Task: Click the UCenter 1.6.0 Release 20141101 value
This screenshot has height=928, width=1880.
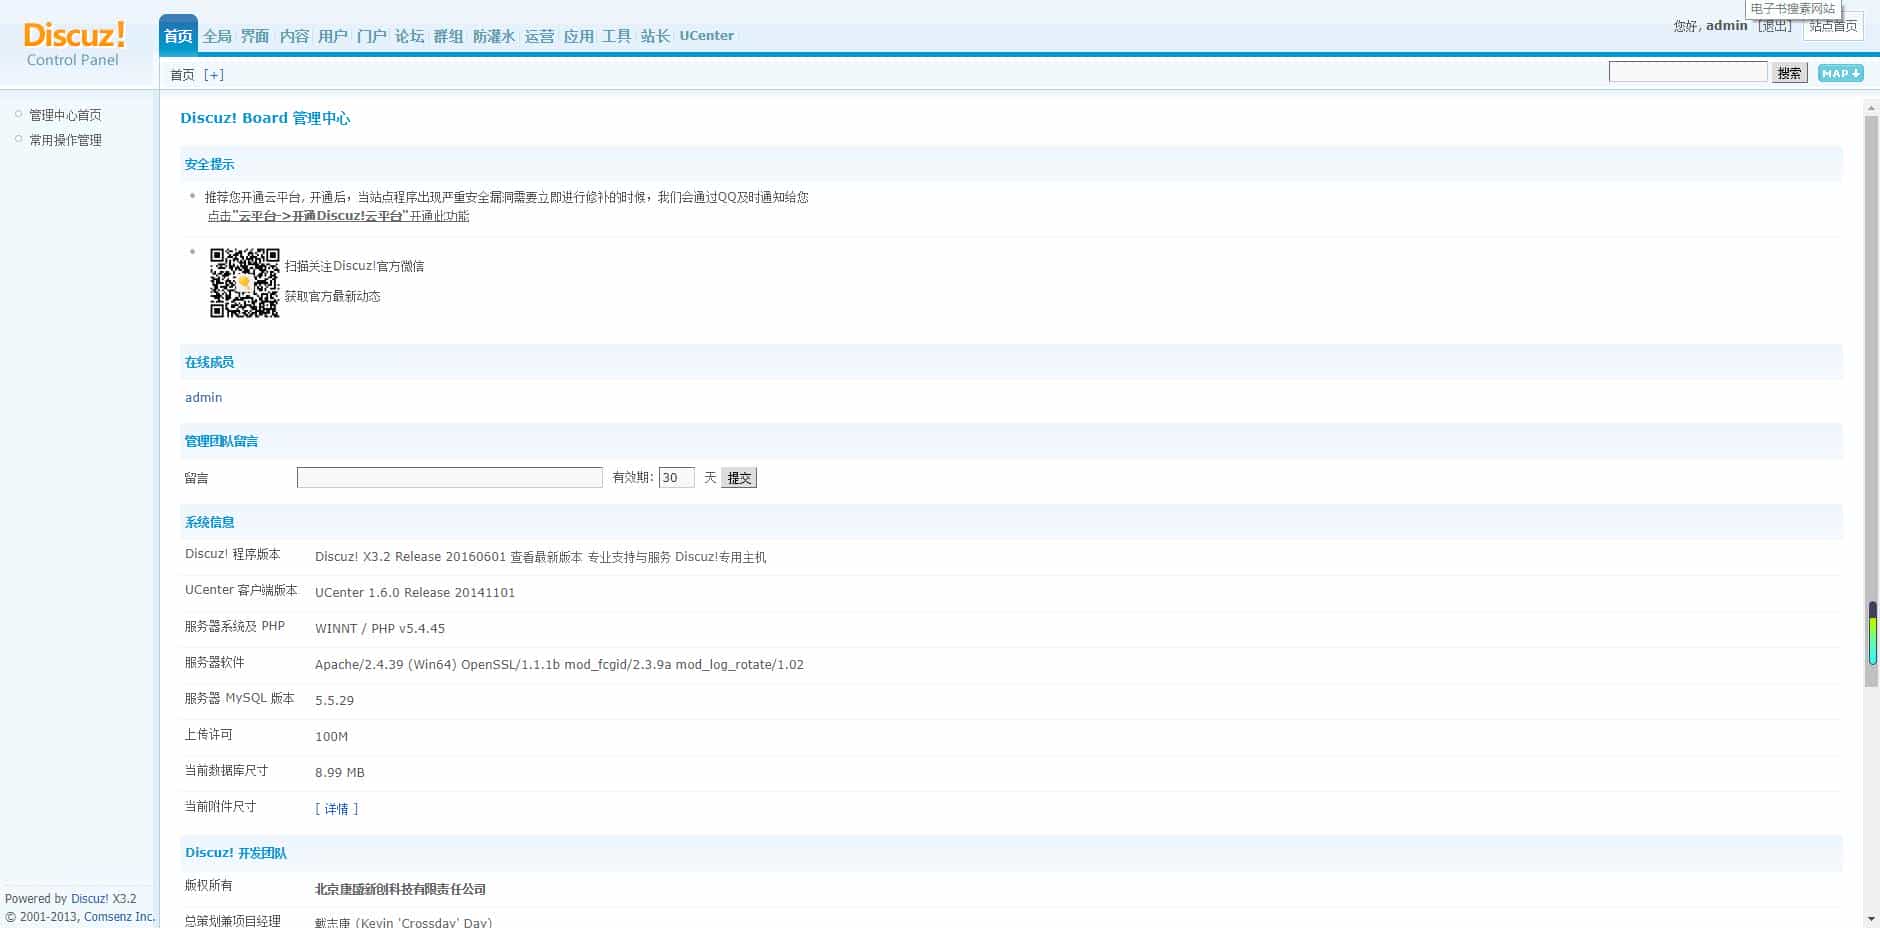Action: tap(415, 593)
